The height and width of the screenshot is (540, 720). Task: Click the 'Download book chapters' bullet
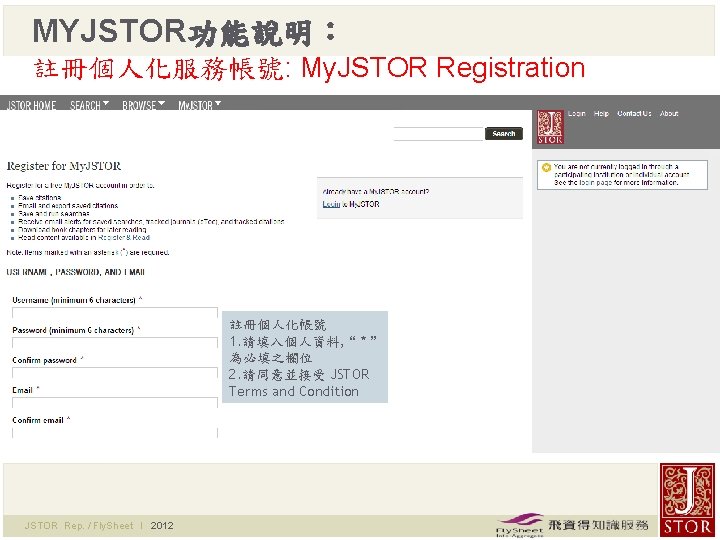click(82, 230)
